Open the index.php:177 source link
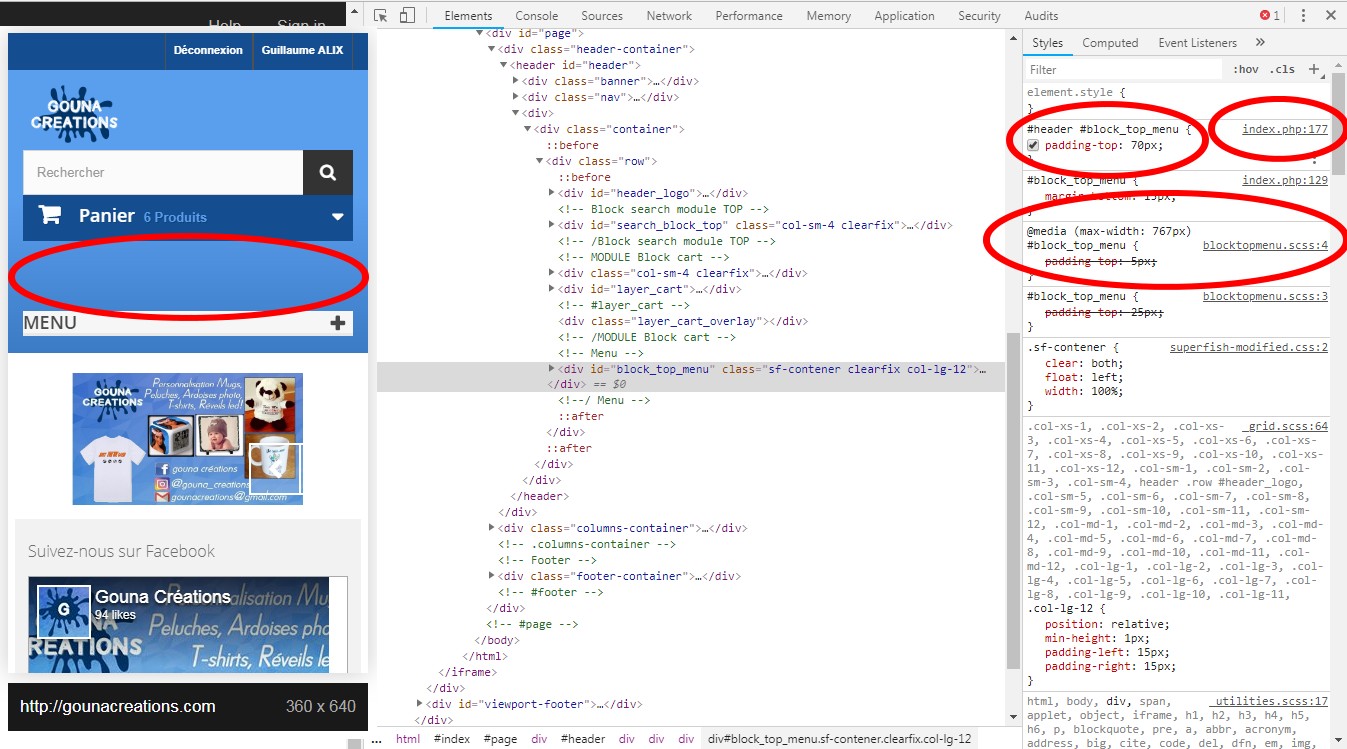The height and width of the screenshot is (749, 1347). click(1285, 129)
